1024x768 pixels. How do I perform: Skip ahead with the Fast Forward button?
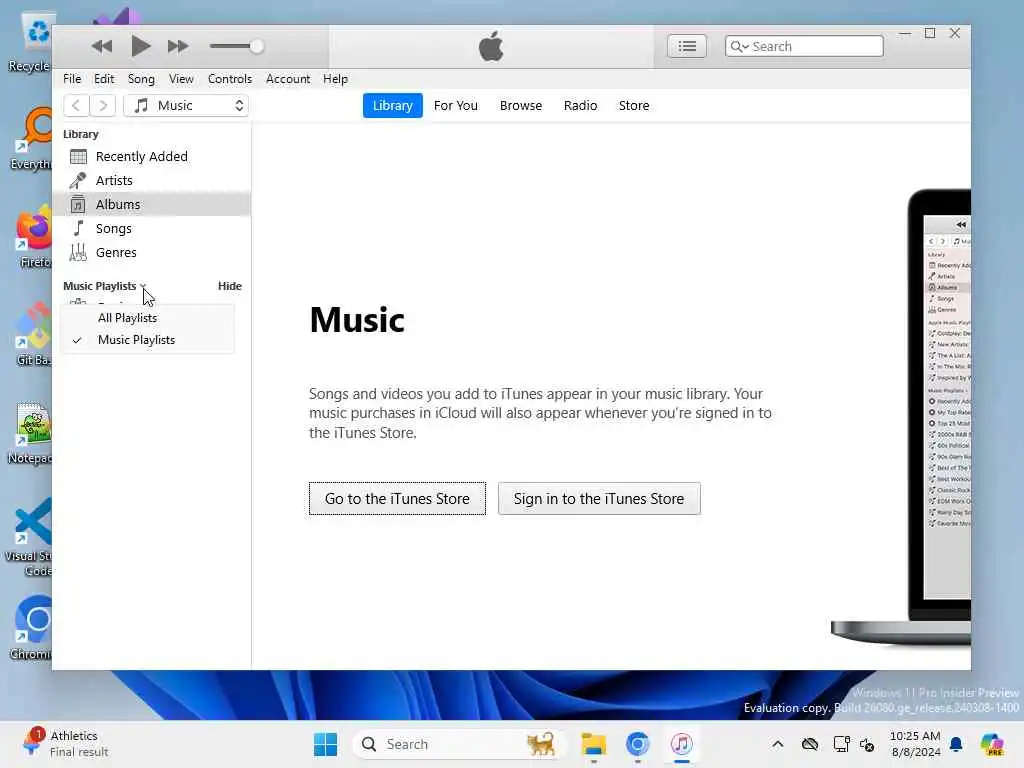(178, 46)
